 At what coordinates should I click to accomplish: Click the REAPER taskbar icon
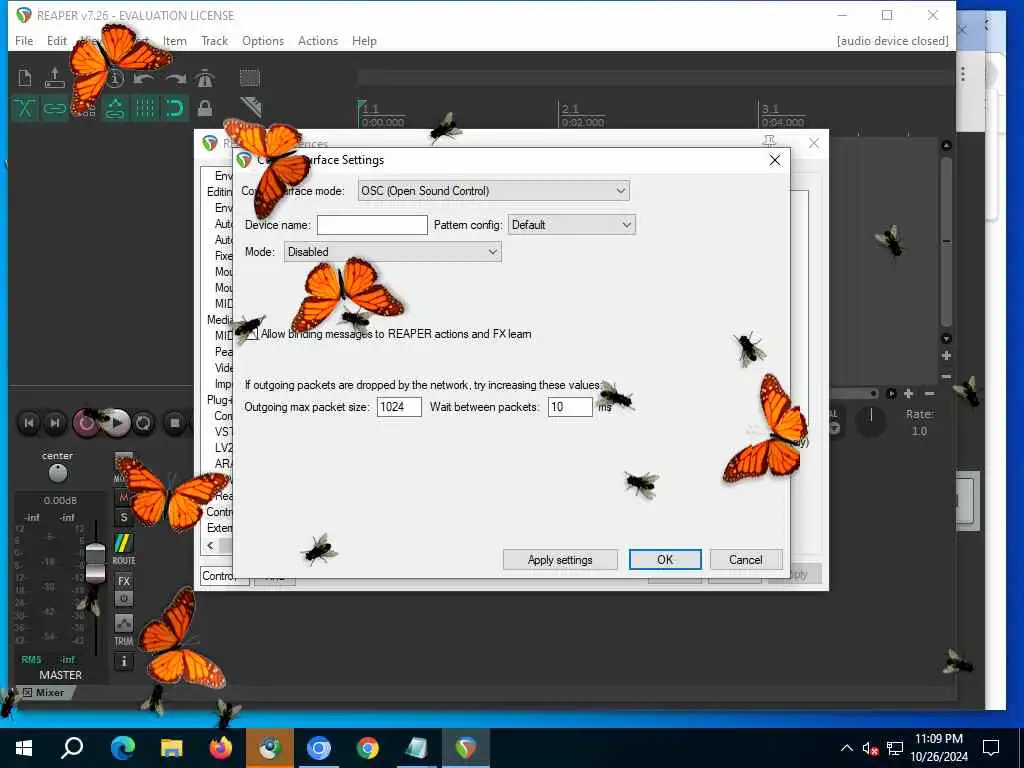click(x=466, y=748)
